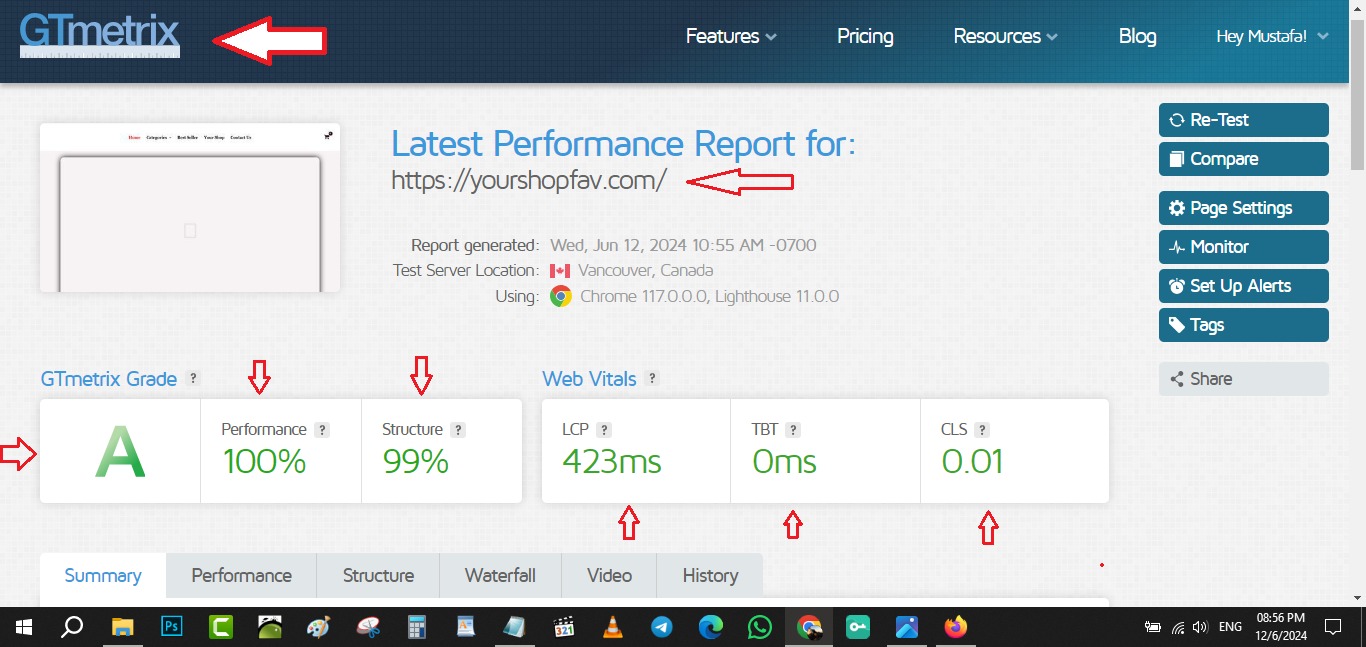Expand the Resources dropdown menu
This screenshot has width=1366, height=647.
(x=1005, y=37)
